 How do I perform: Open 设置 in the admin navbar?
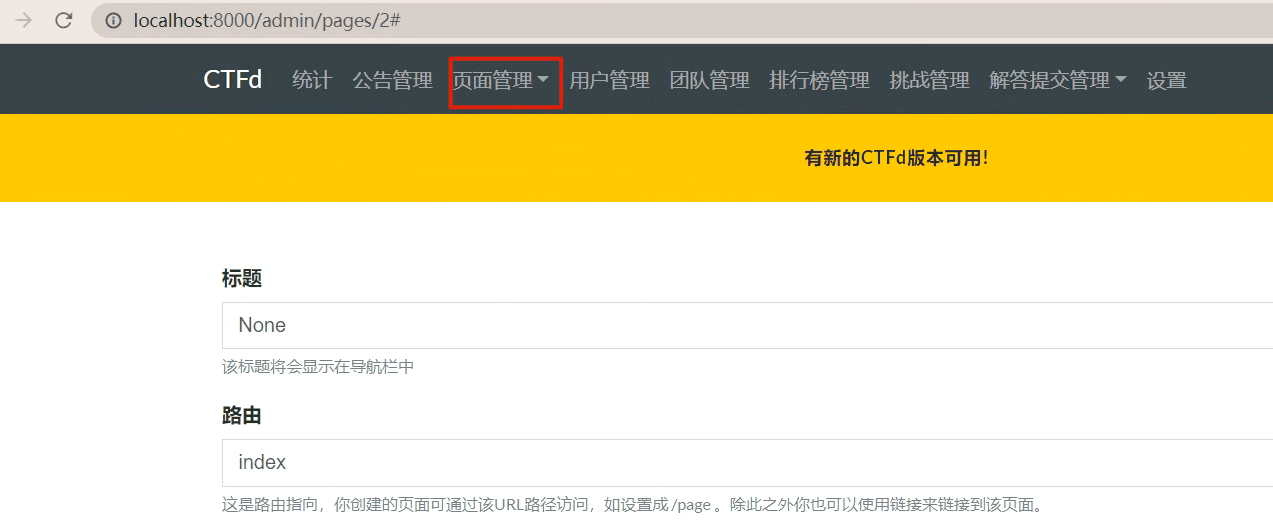[x=1166, y=81]
